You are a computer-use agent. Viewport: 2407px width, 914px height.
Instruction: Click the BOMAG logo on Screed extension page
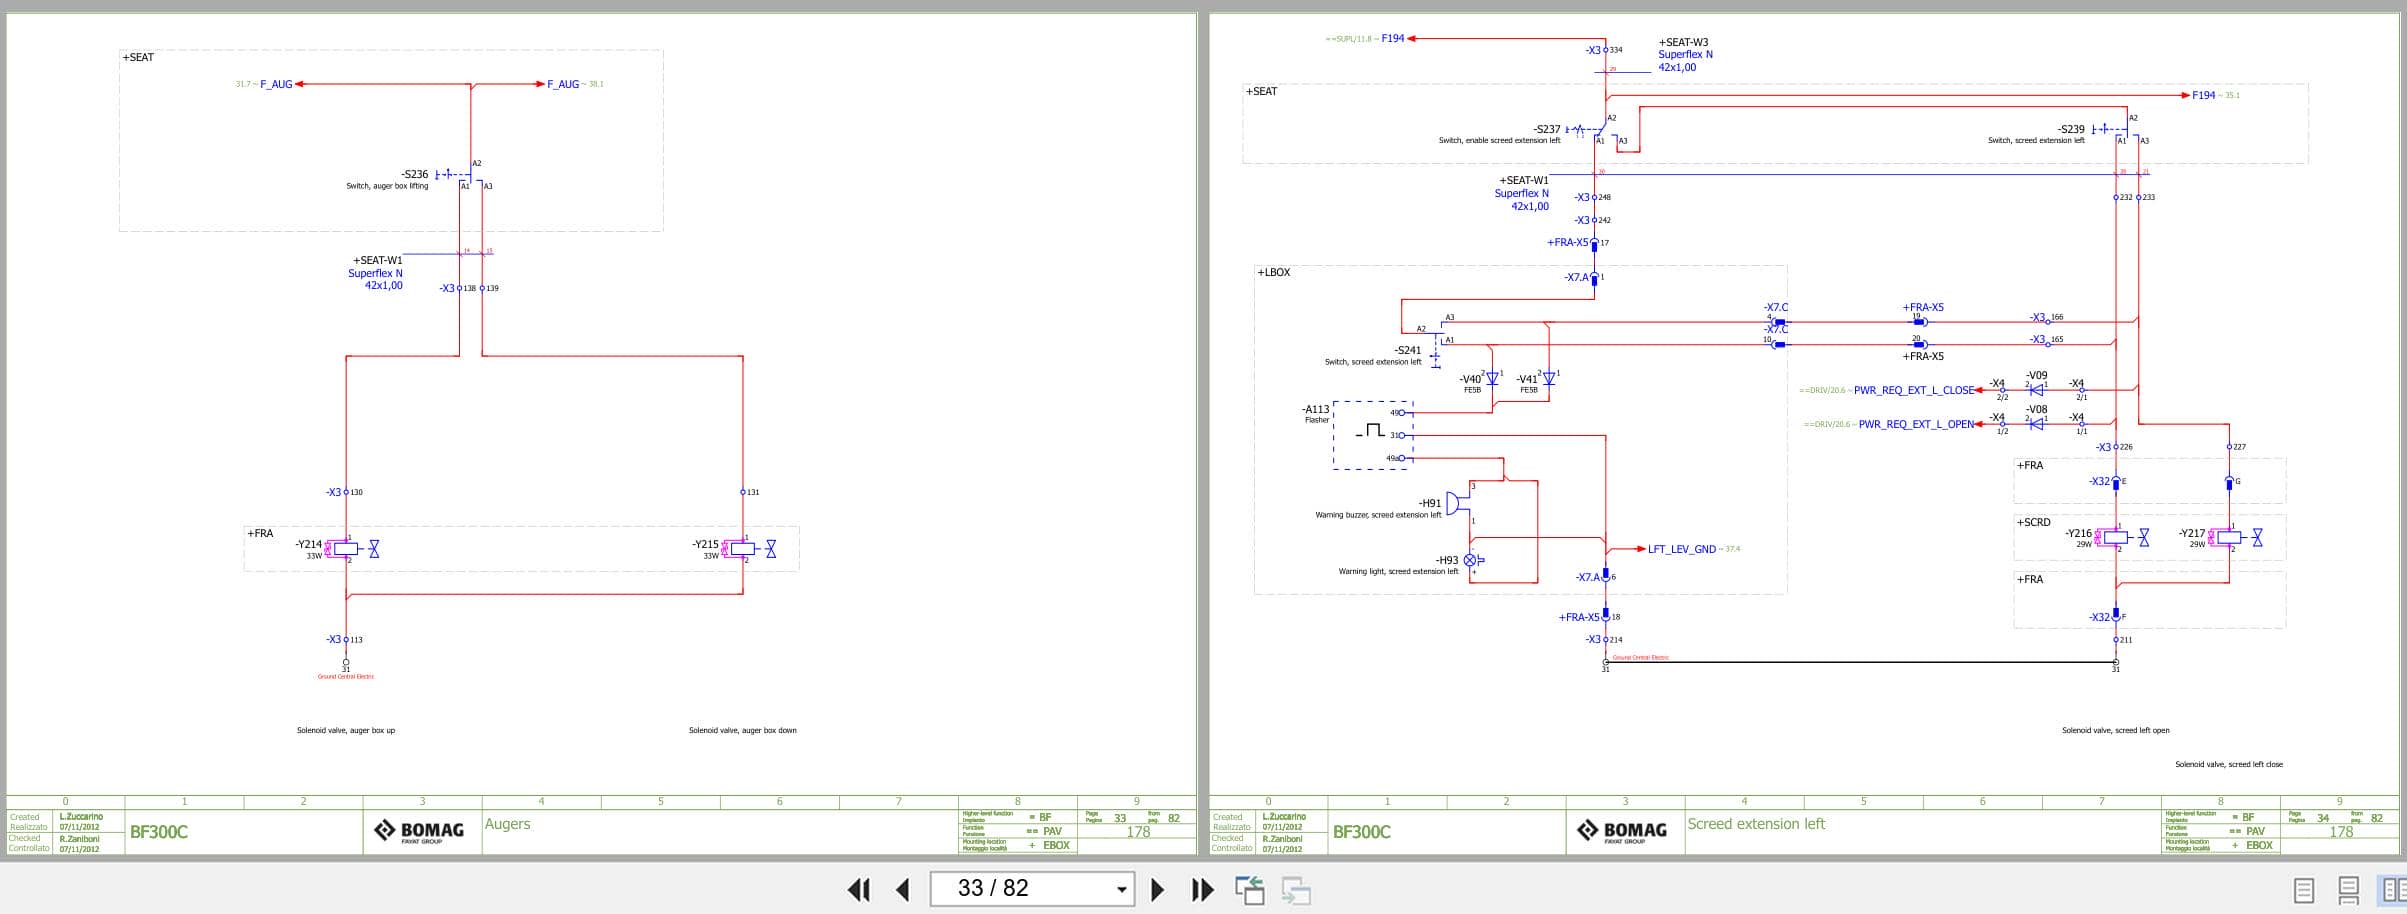pos(1623,831)
